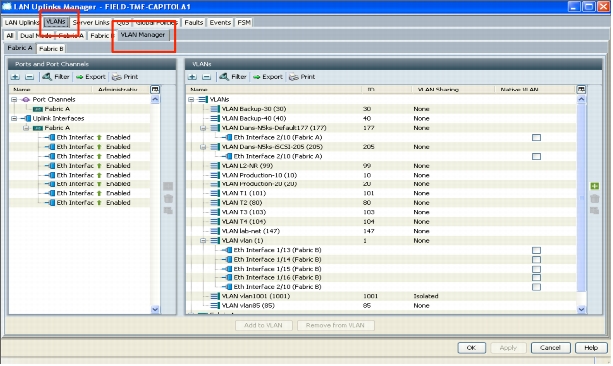
Task: Click Export in Ports and Port Channels panel
Action: pos(91,77)
